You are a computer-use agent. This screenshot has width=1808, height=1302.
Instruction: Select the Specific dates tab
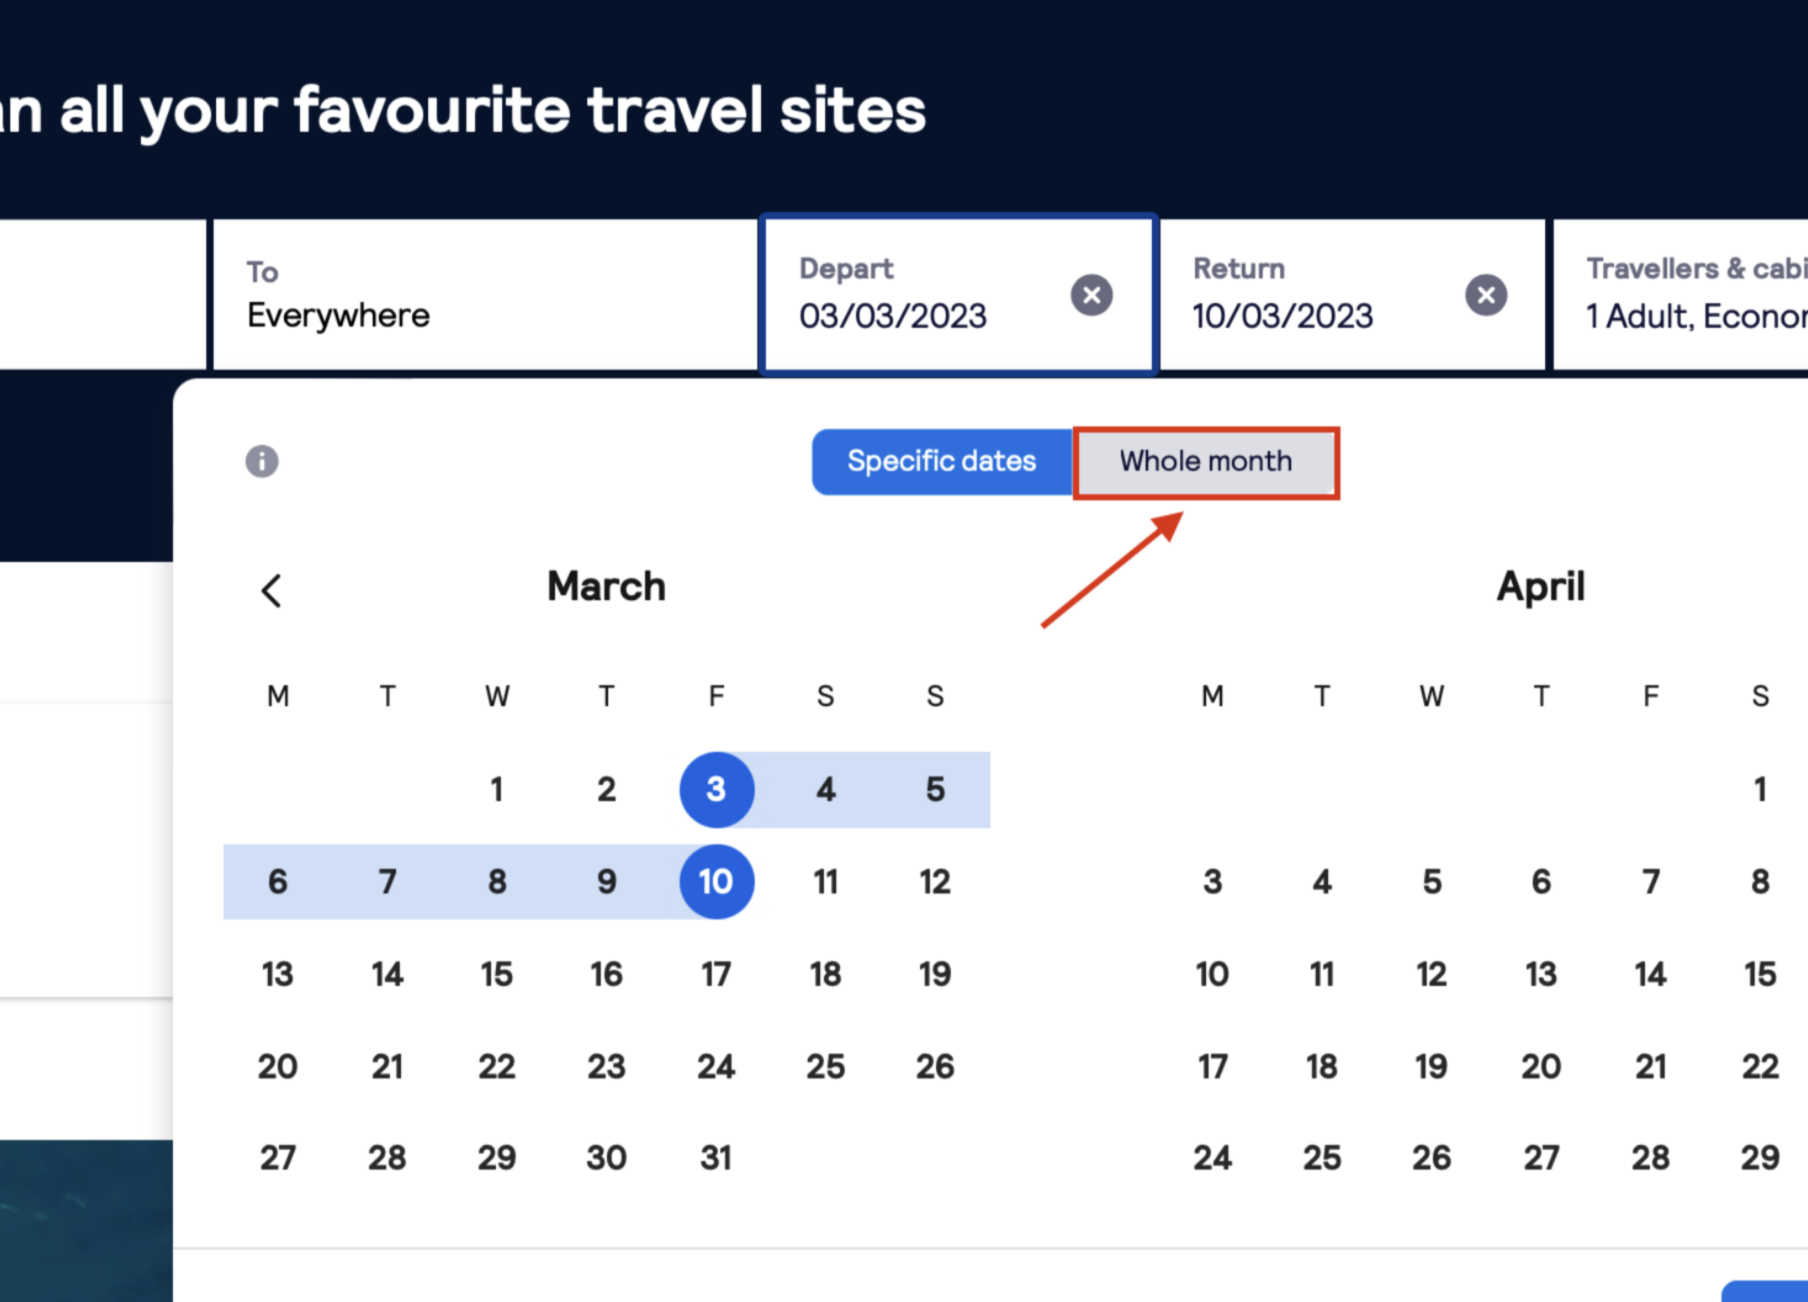pos(941,462)
